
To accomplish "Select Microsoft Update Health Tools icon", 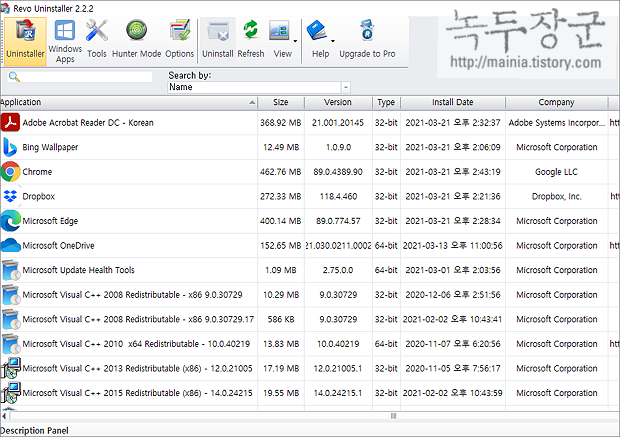I will tap(10, 270).
